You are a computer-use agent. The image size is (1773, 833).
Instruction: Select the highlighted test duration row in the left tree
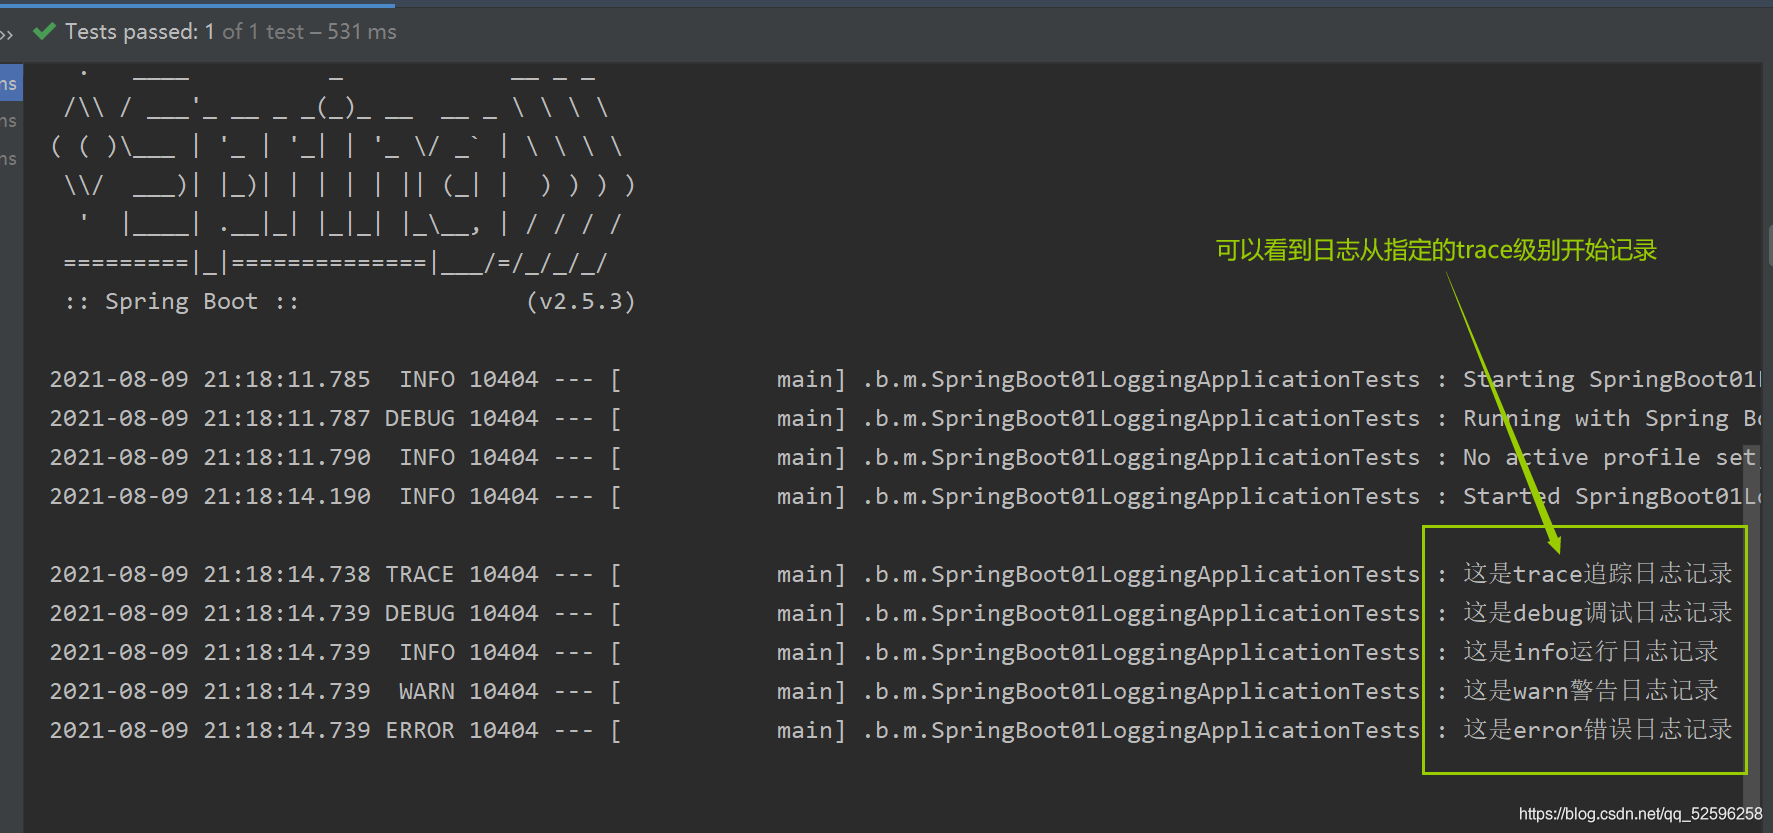coord(11,84)
